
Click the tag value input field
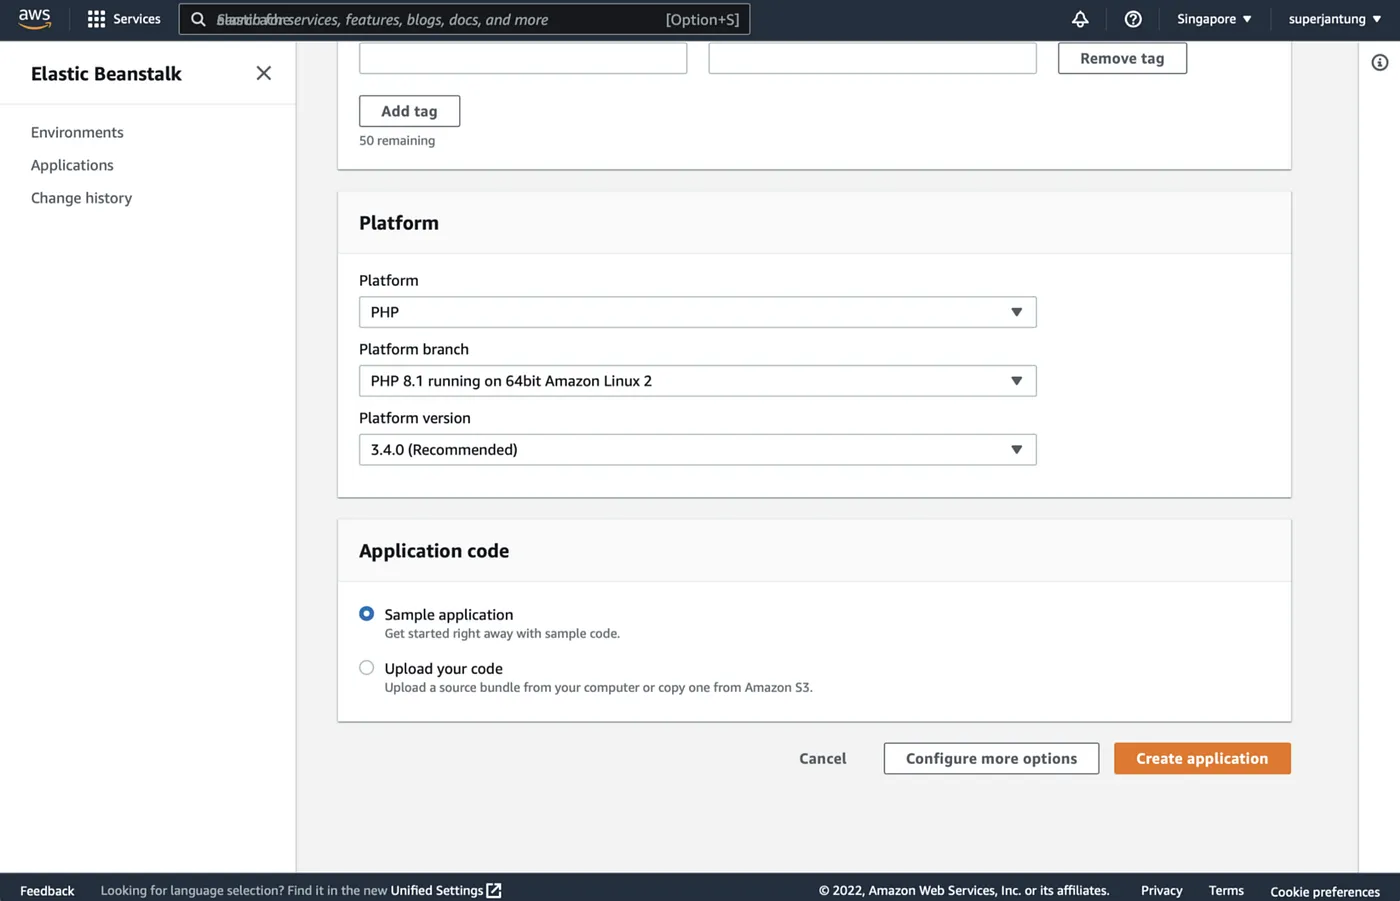[872, 58]
